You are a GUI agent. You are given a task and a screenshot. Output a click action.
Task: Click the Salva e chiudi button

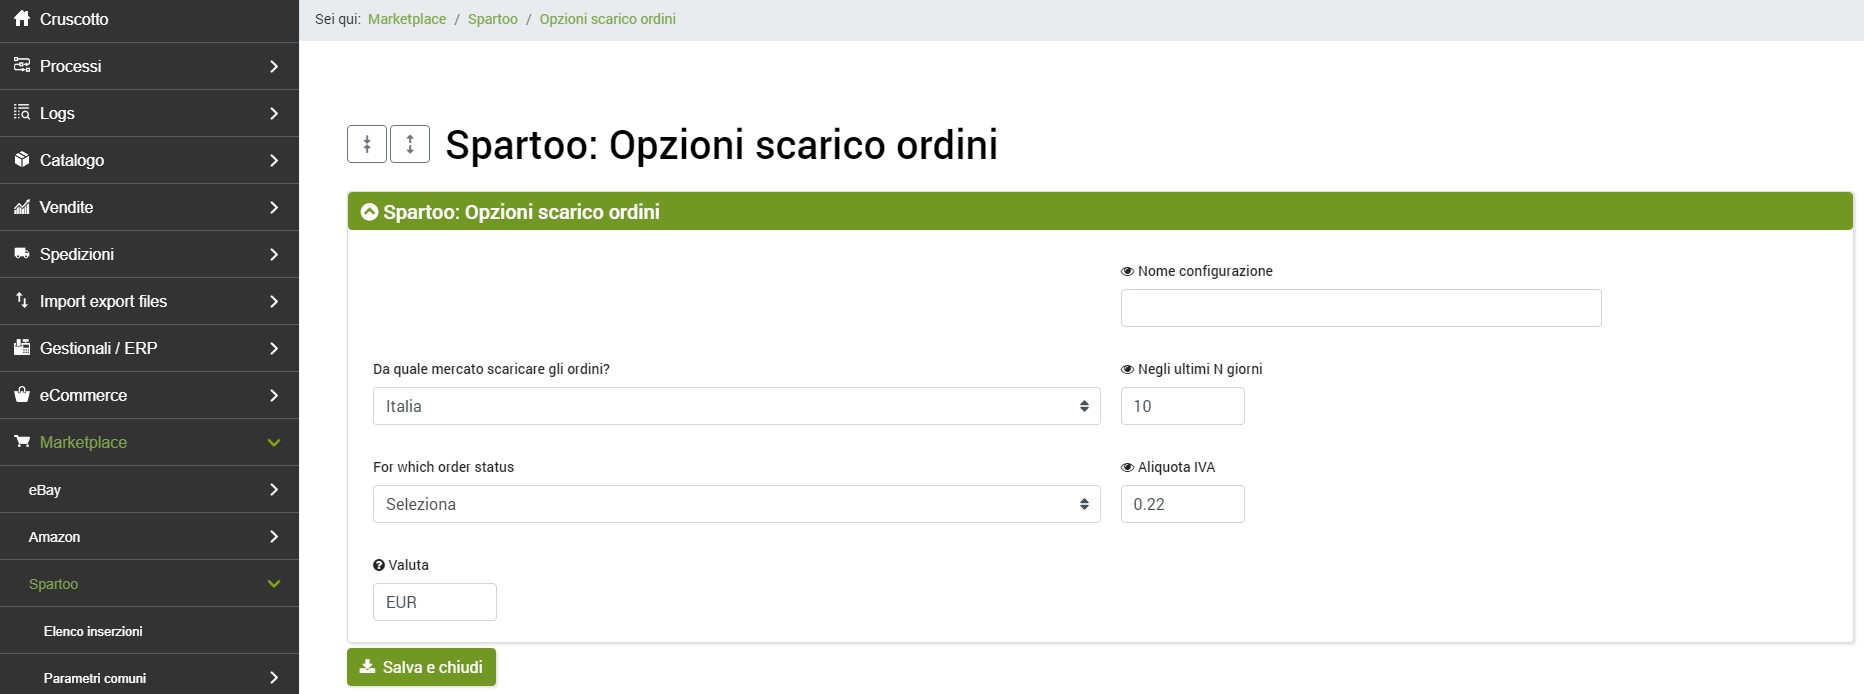(x=421, y=667)
